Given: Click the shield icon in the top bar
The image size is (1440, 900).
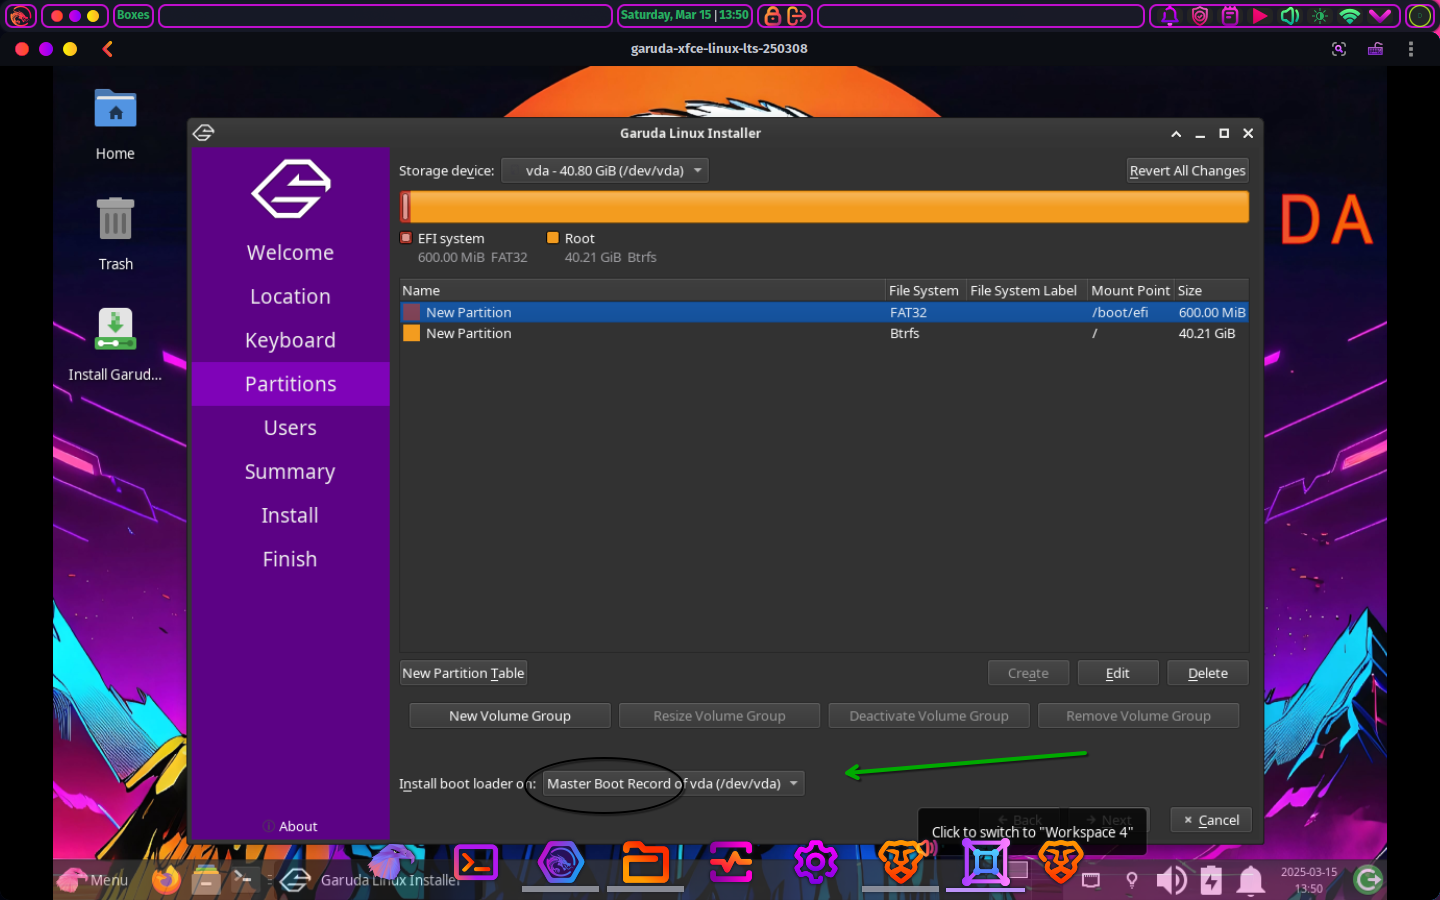Looking at the screenshot, I should (x=1199, y=16).
